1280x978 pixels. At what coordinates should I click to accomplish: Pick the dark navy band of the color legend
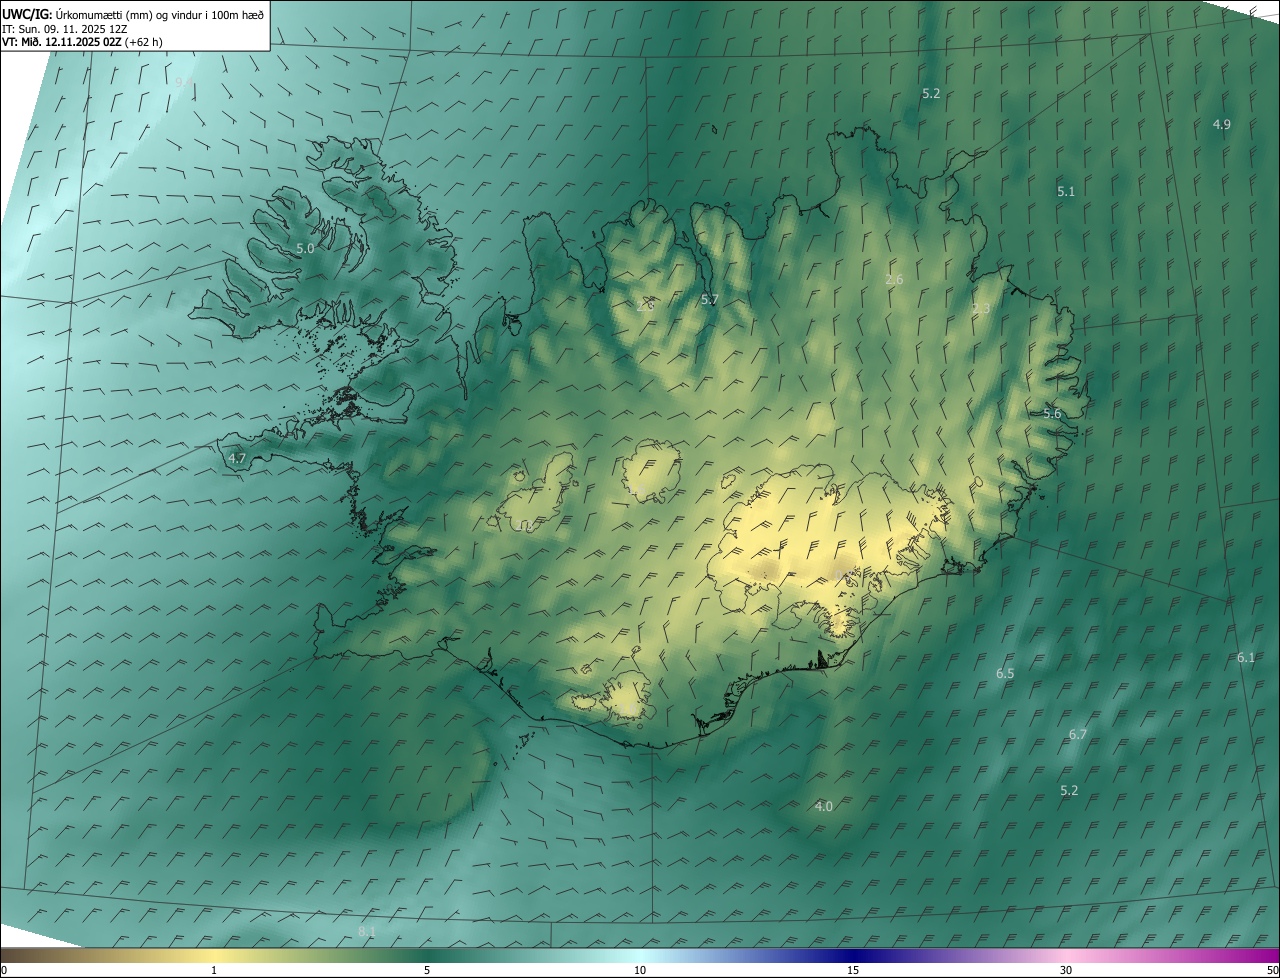(x=853, y=956)
